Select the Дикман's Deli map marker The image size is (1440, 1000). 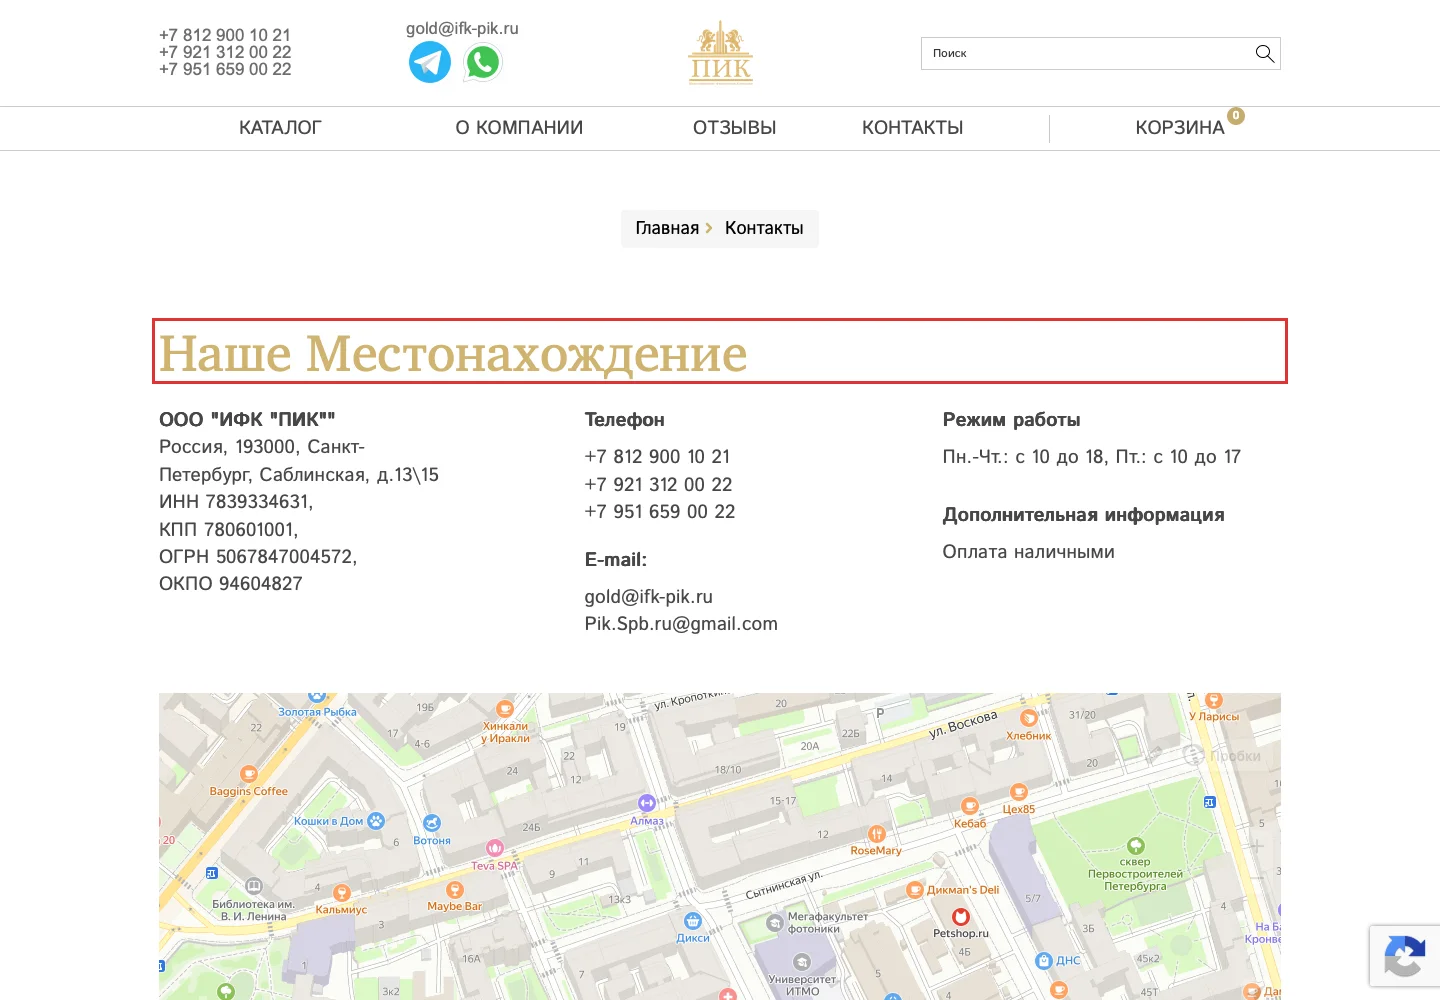tap(915, 889)
